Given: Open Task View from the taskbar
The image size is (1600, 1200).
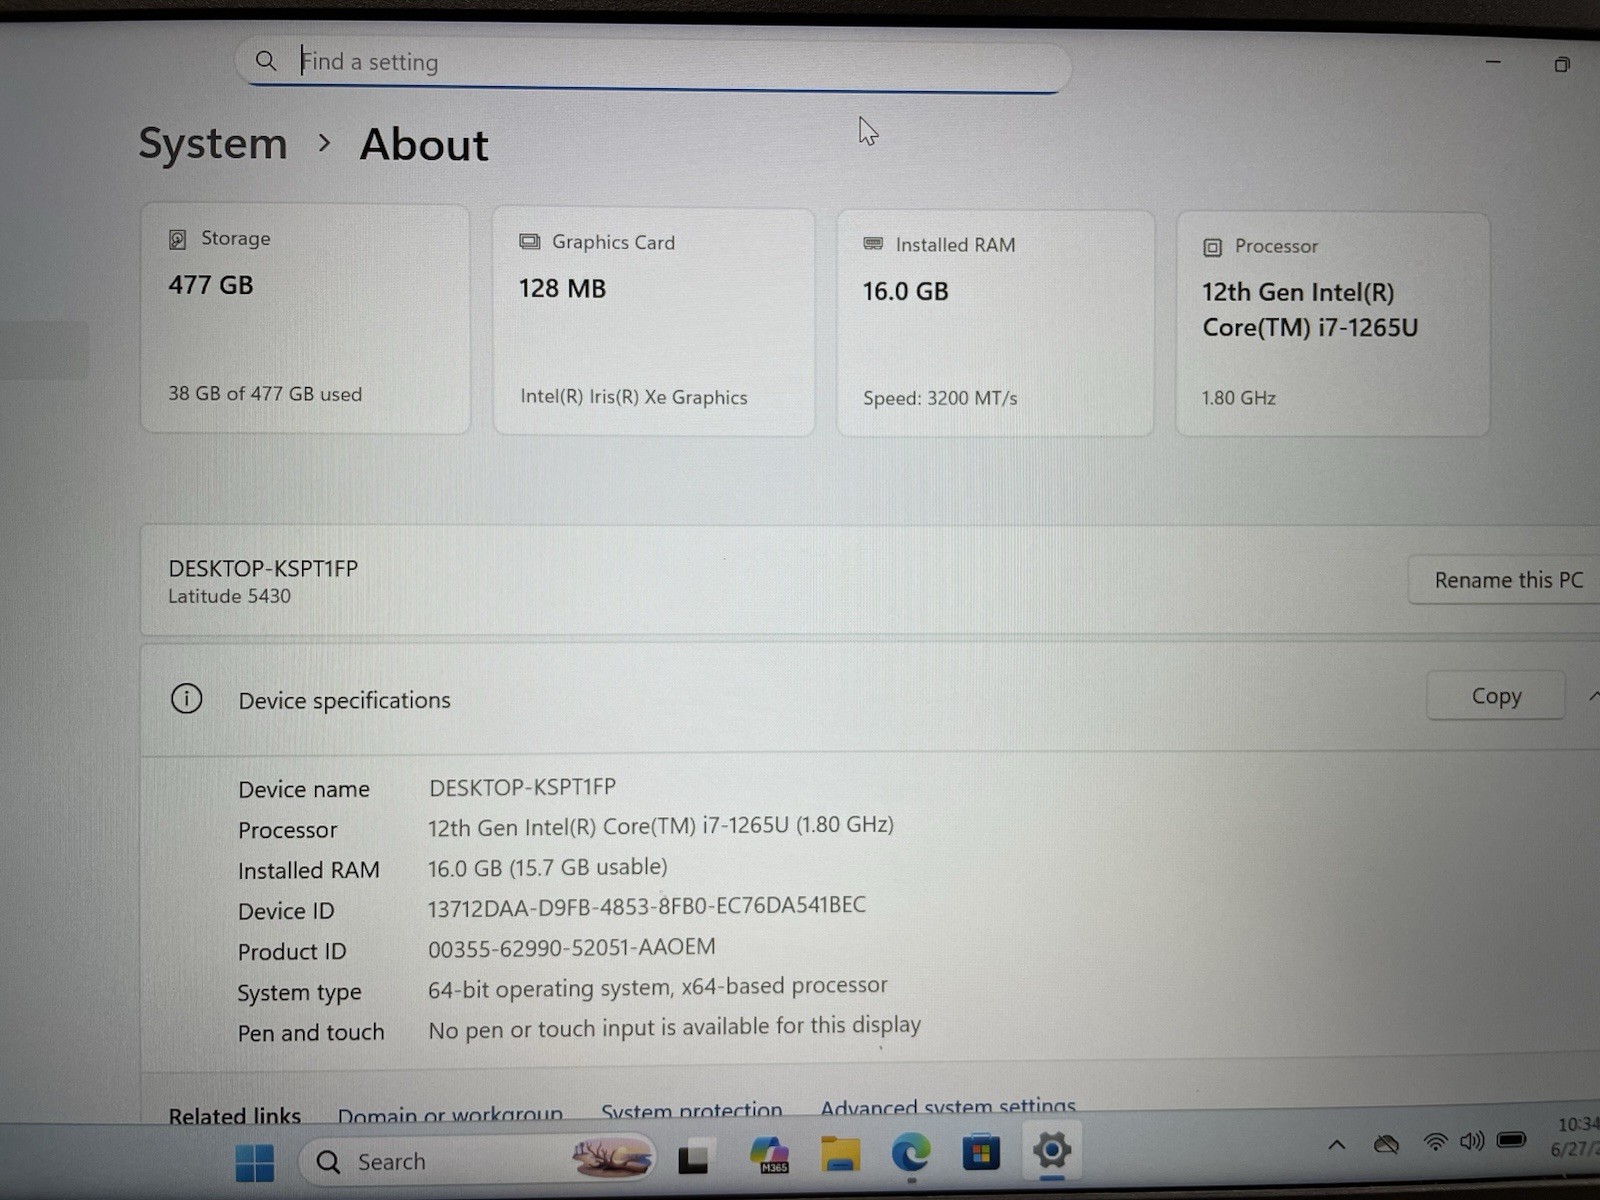Looking at the screenshot, I should pyautogui.click(x=693, y=1160).
